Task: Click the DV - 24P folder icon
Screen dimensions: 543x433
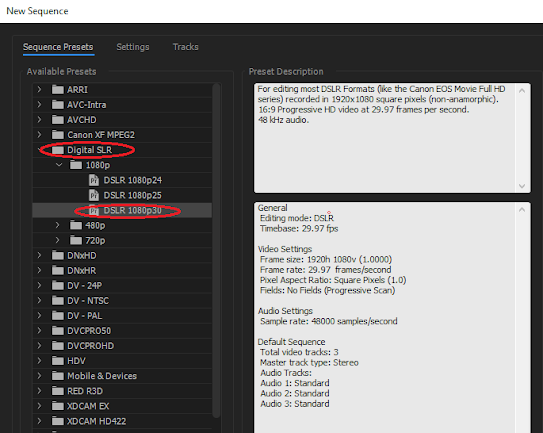Action: (58, 285)
